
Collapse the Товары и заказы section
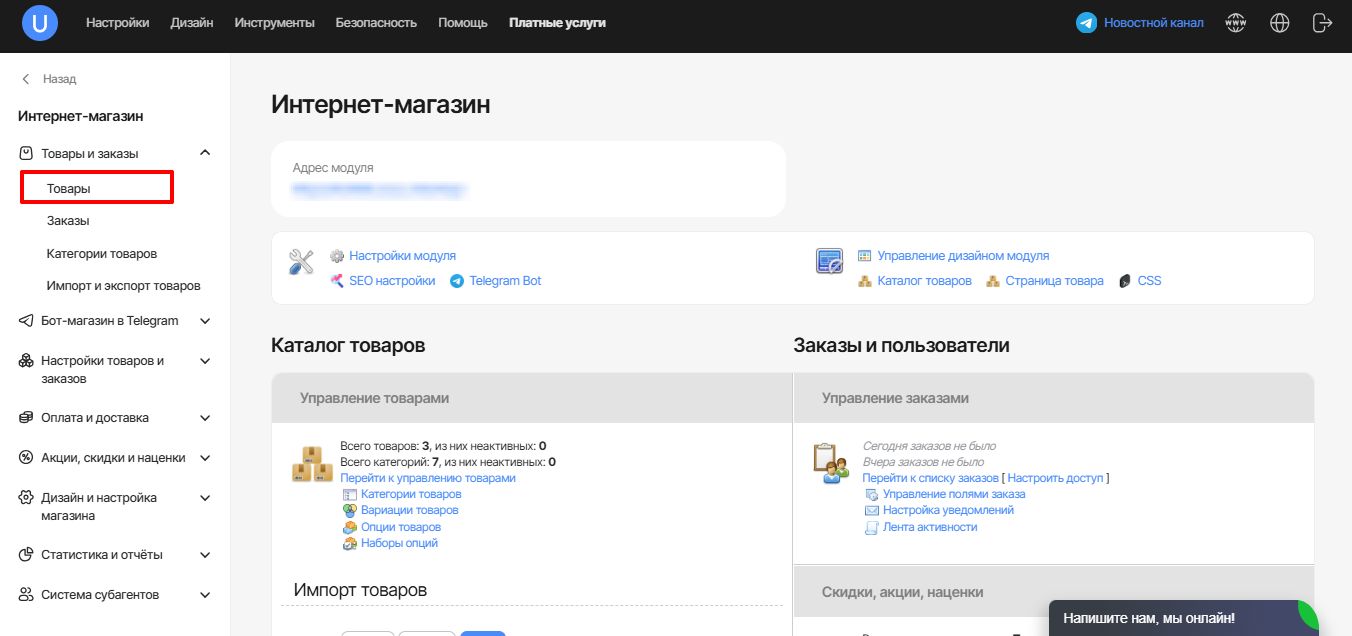pos(205,153)
